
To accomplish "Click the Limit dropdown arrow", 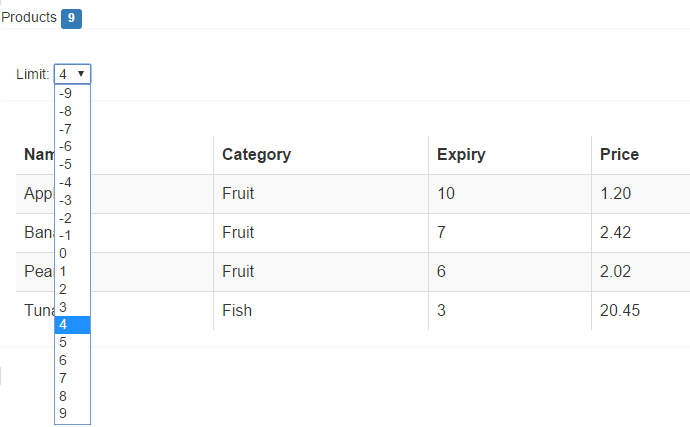I will pos(80,74).
